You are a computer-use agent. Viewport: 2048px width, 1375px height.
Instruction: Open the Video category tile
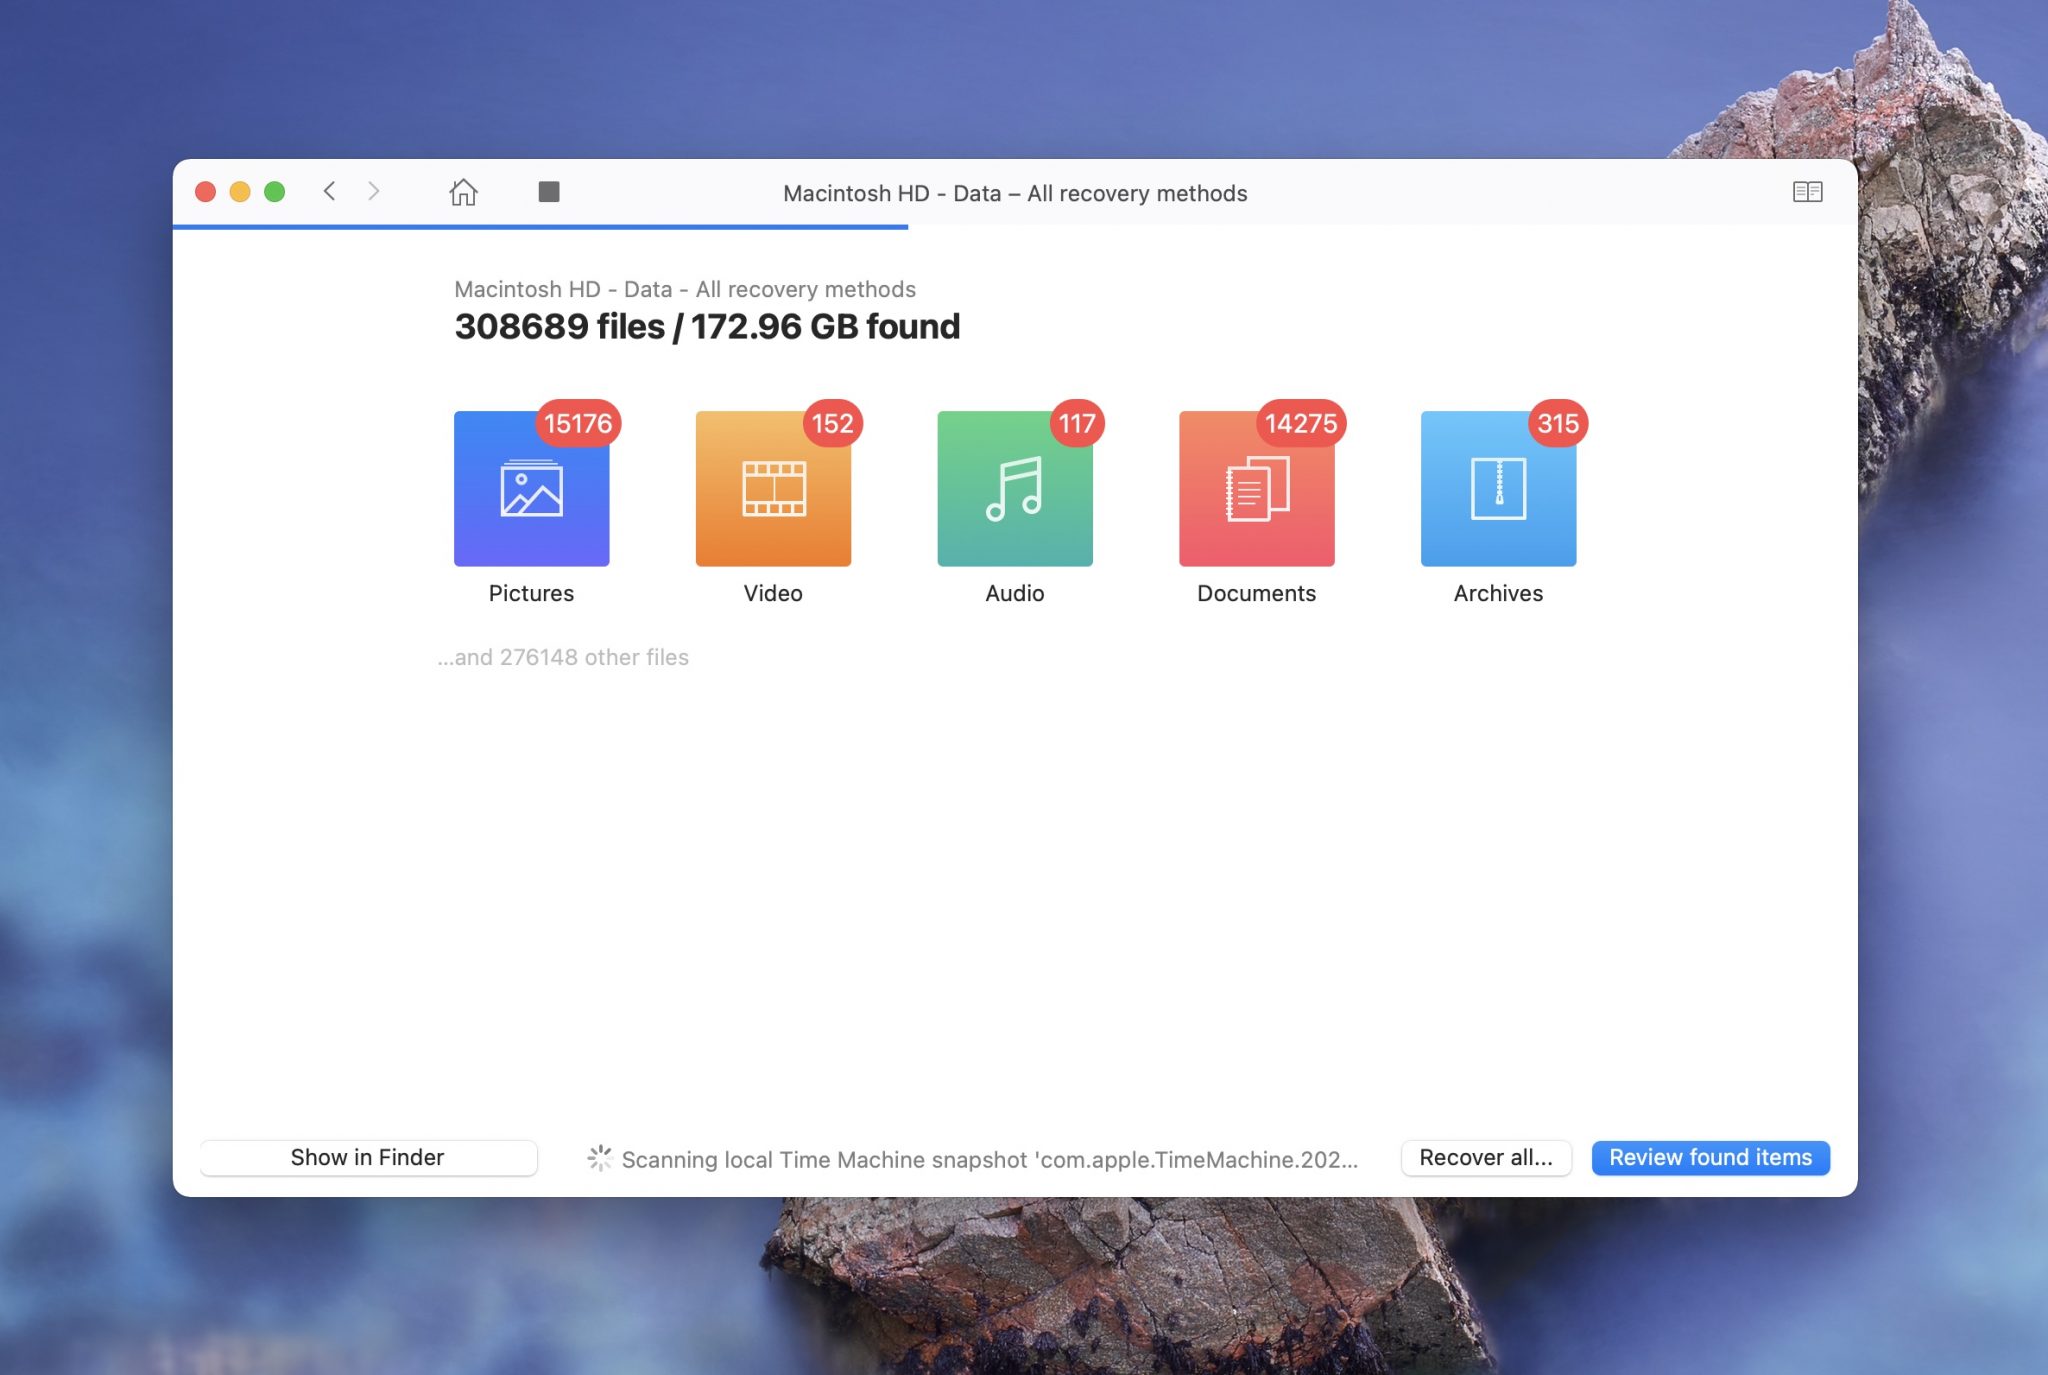pos(773,489)
